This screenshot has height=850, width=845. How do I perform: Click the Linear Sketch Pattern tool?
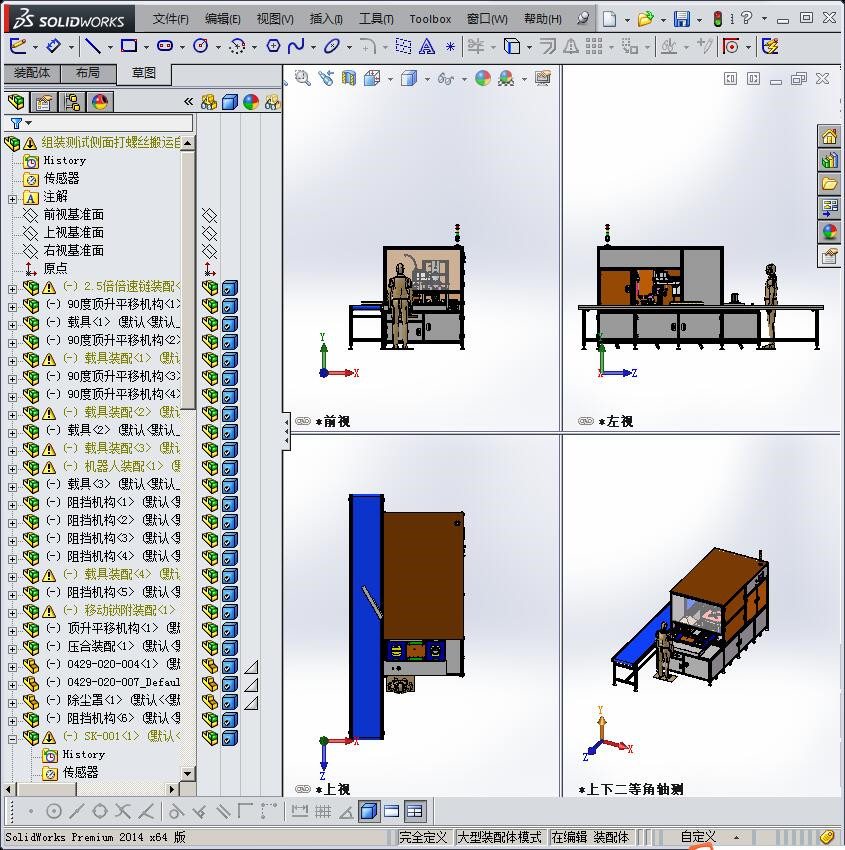click(x=594, y=46)
